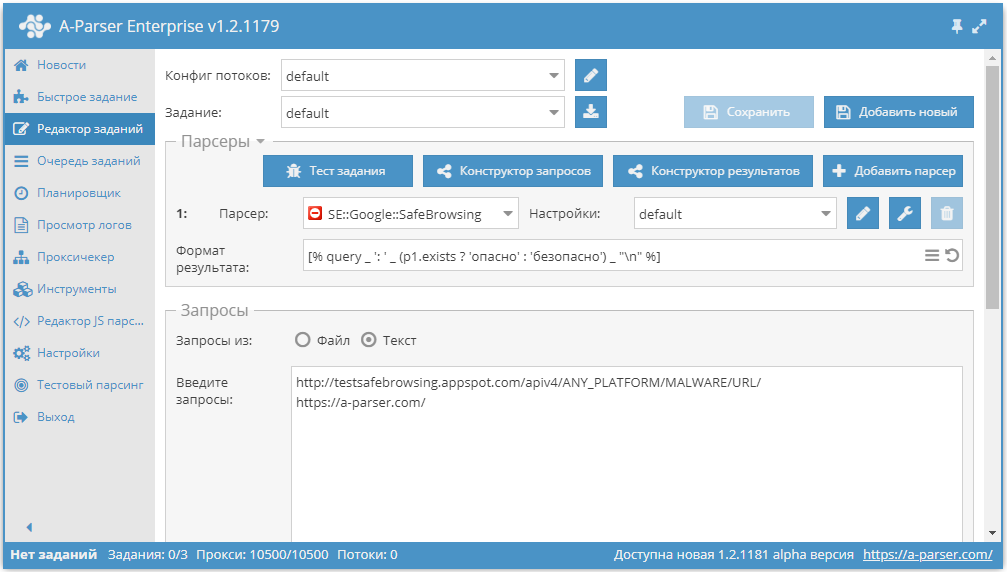Click the scrollbar up arrow
This screenshot has width=1007, height=572.
[992, 58]
